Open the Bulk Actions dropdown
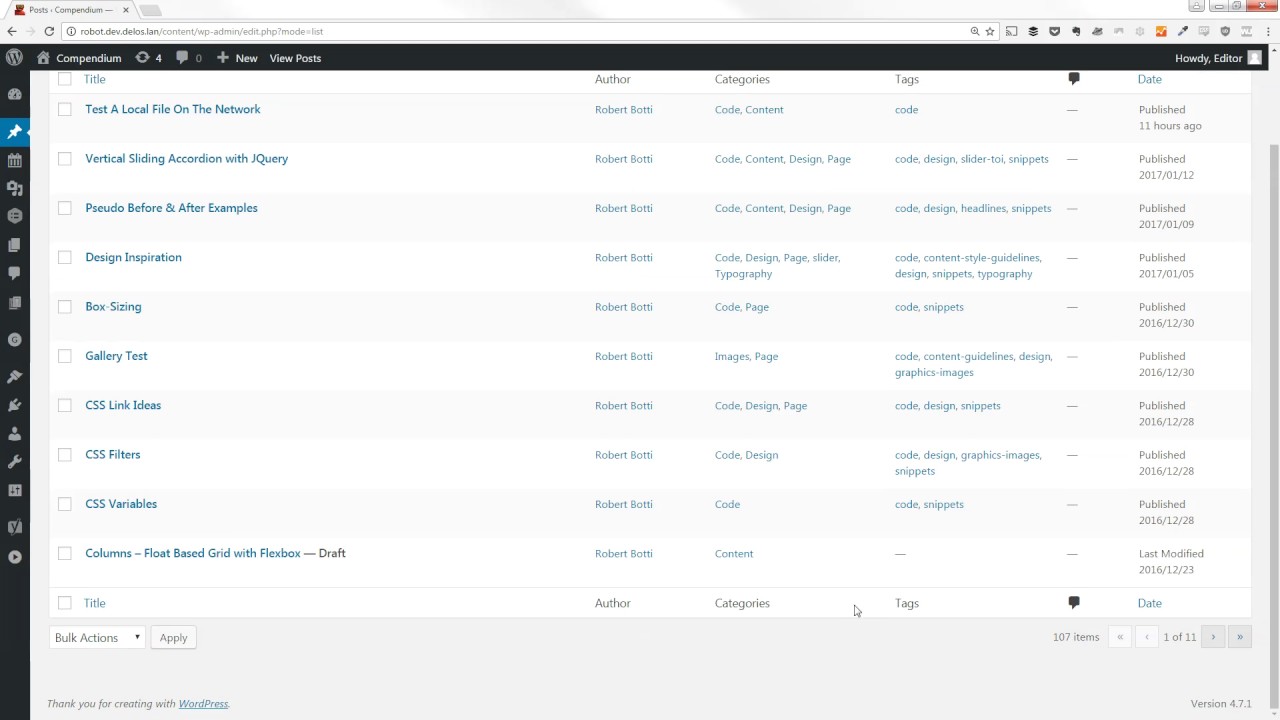The image size is (1280, 720). (97, 637)
